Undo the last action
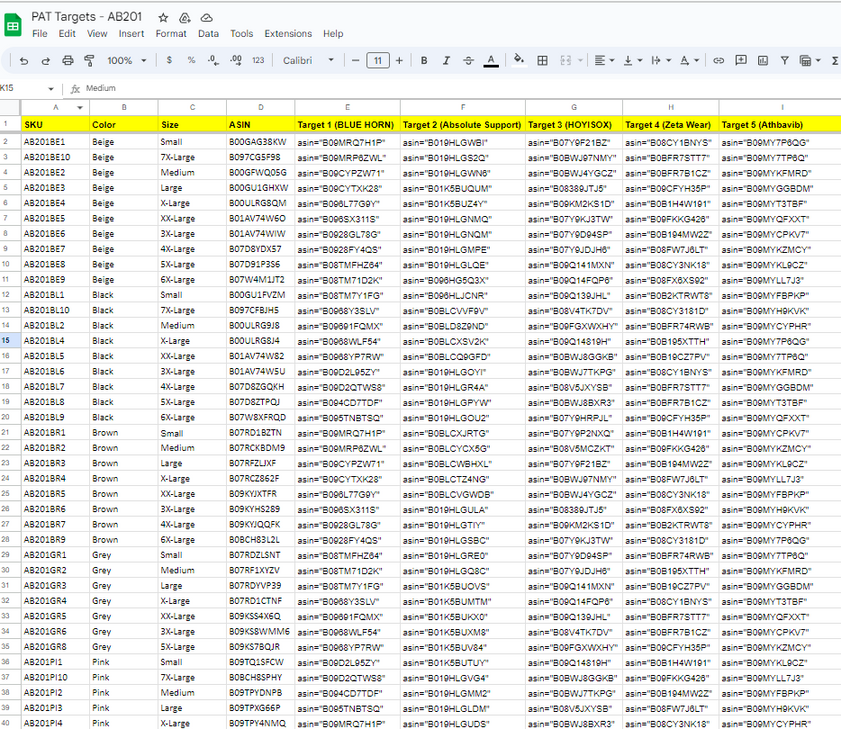The image size is (841, 729). tap(24, 61)
